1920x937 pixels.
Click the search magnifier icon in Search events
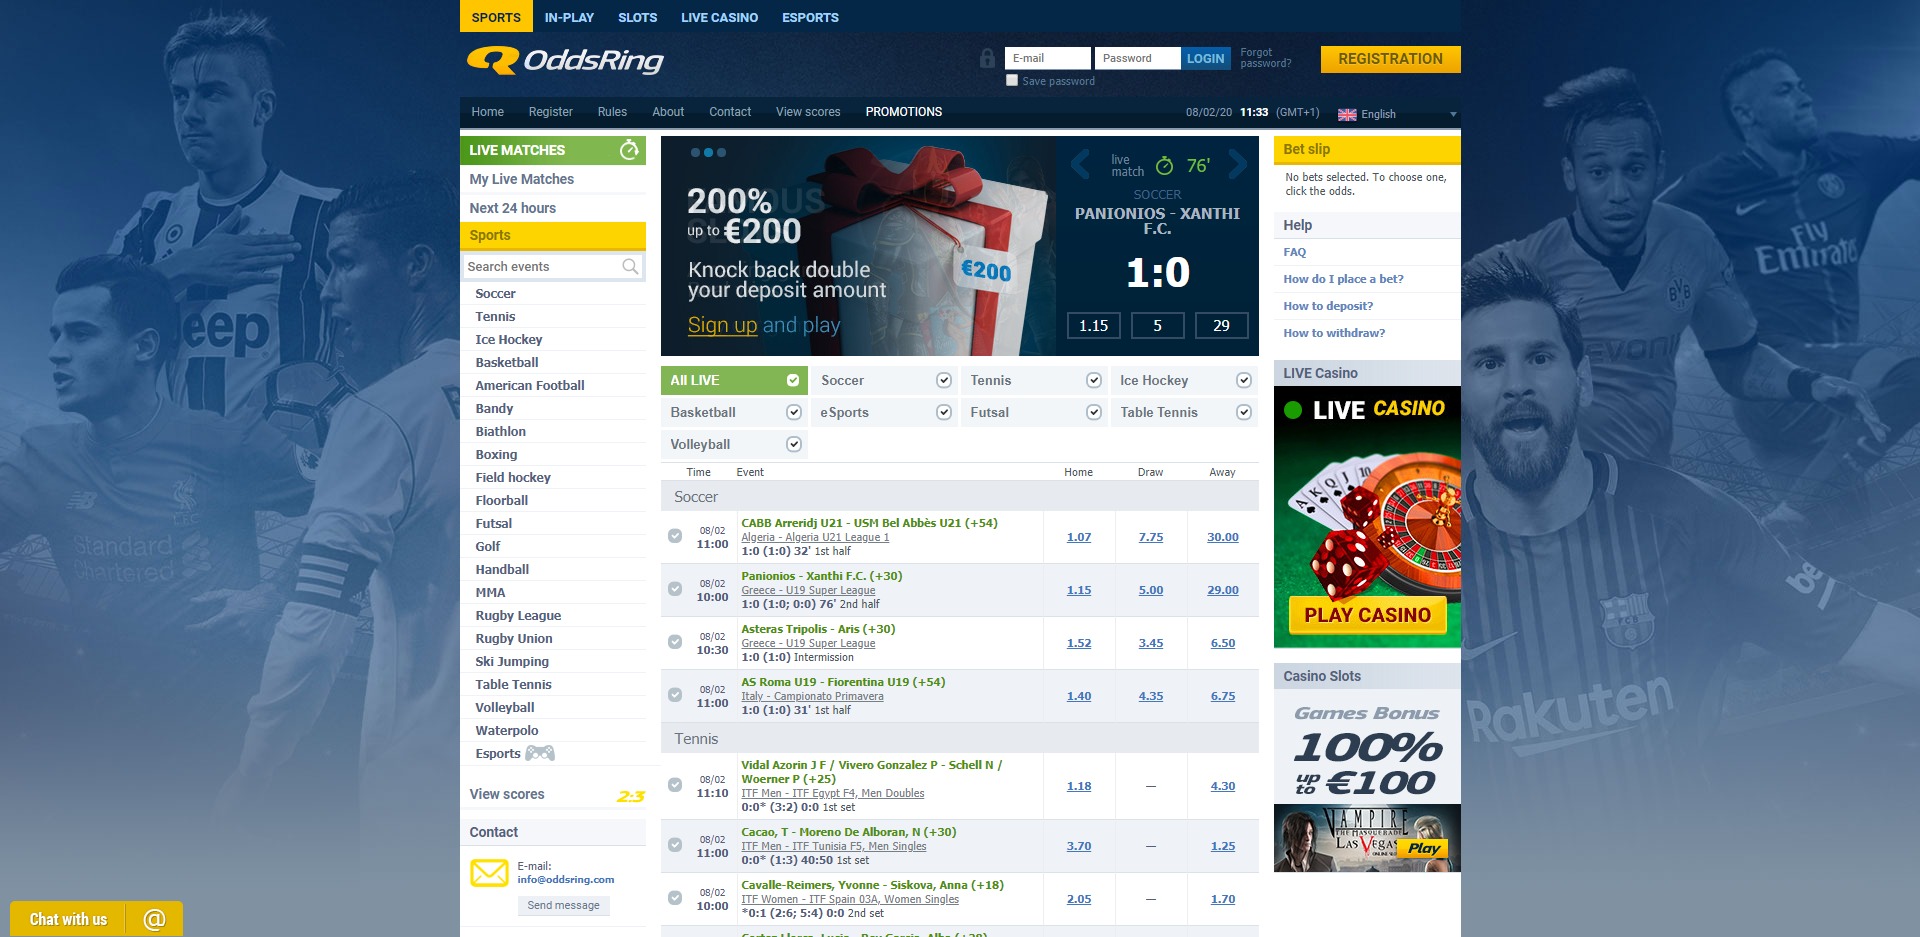[x=630, y=266]
